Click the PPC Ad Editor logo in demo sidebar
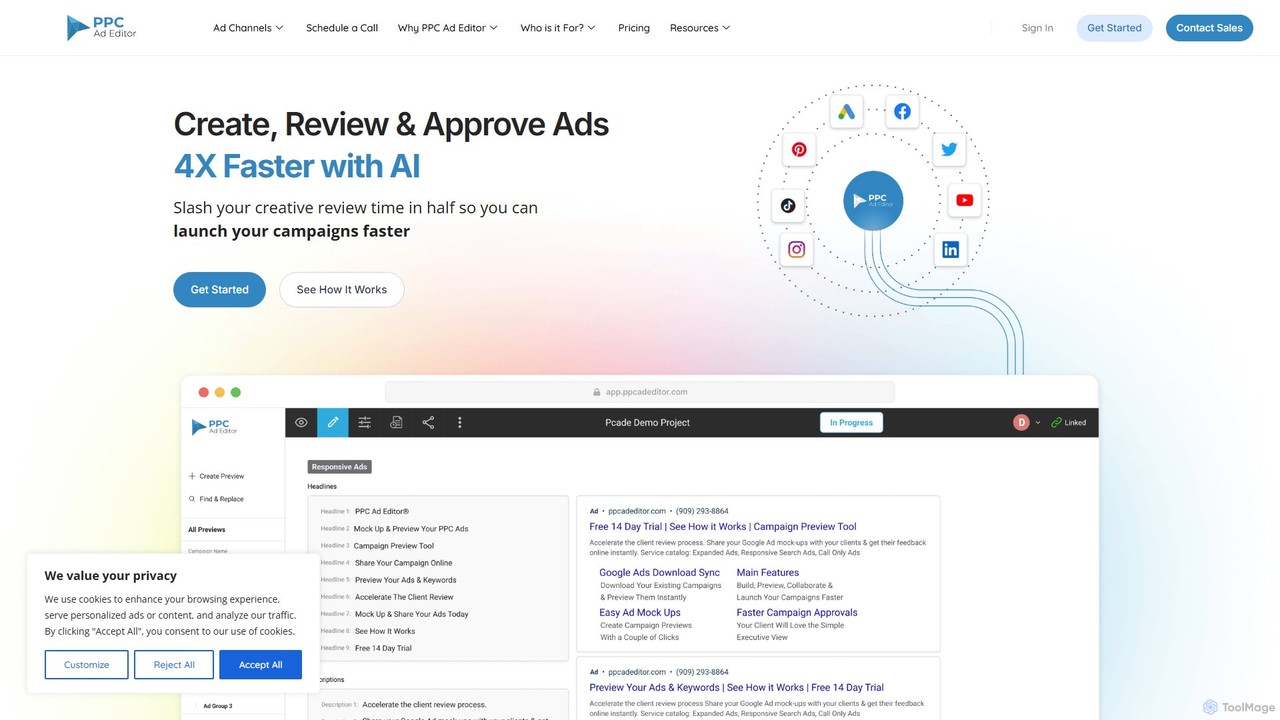 [x=215, y=427]
